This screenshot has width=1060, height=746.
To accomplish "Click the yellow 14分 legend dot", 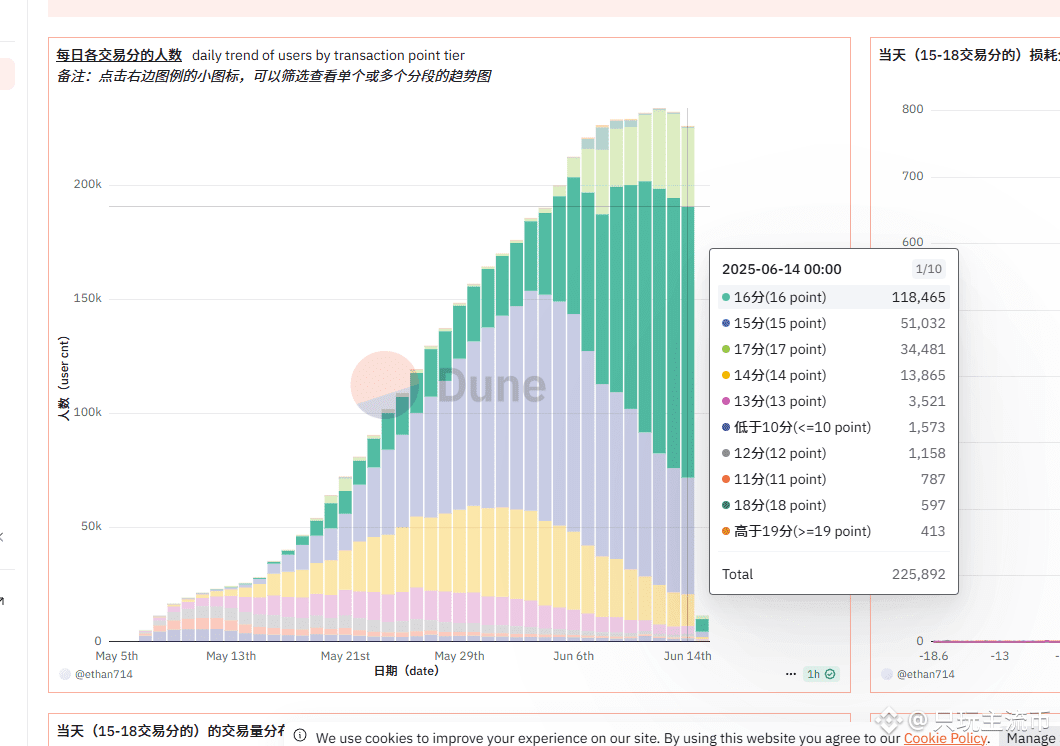I will pyautogui.click(x=726, y=375).
